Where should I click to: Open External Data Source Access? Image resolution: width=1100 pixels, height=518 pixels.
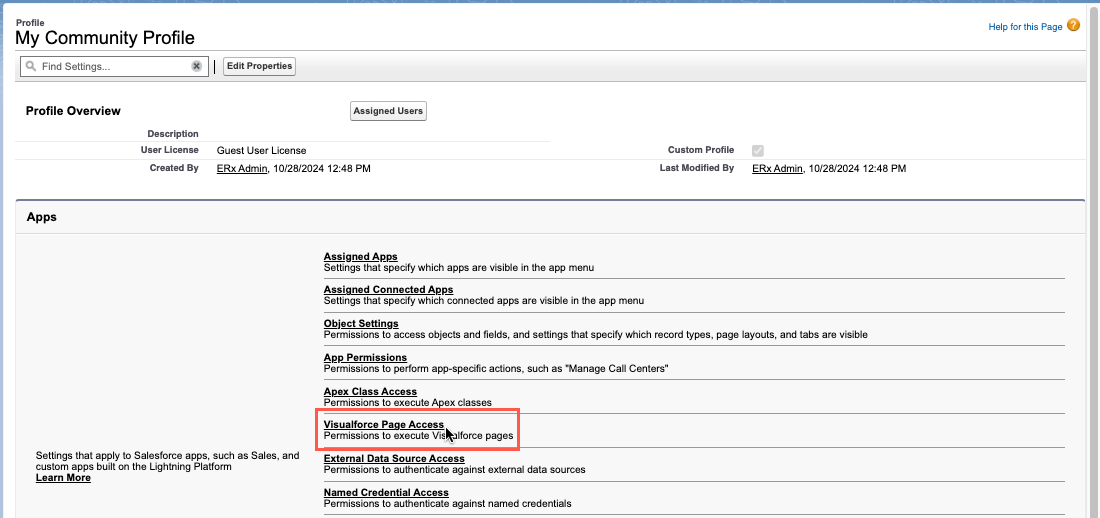point(394,459)
